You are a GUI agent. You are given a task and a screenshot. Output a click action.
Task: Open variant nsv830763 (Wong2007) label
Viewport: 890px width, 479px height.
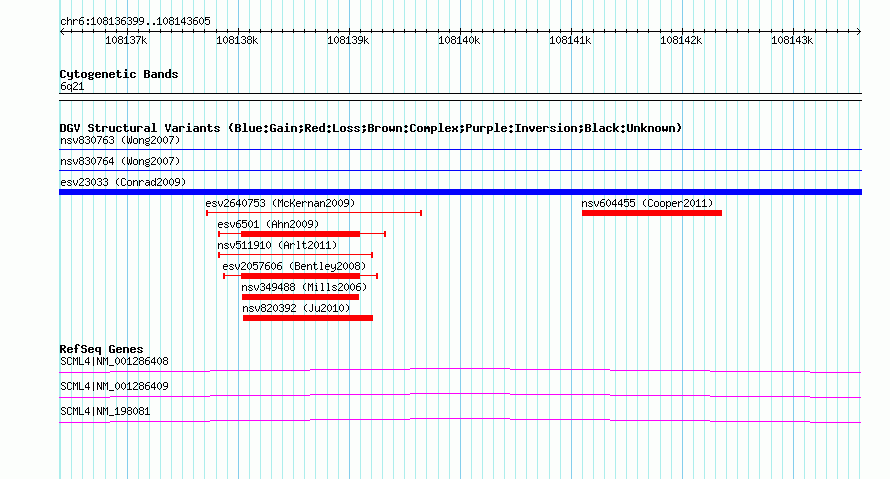(120, 140)
